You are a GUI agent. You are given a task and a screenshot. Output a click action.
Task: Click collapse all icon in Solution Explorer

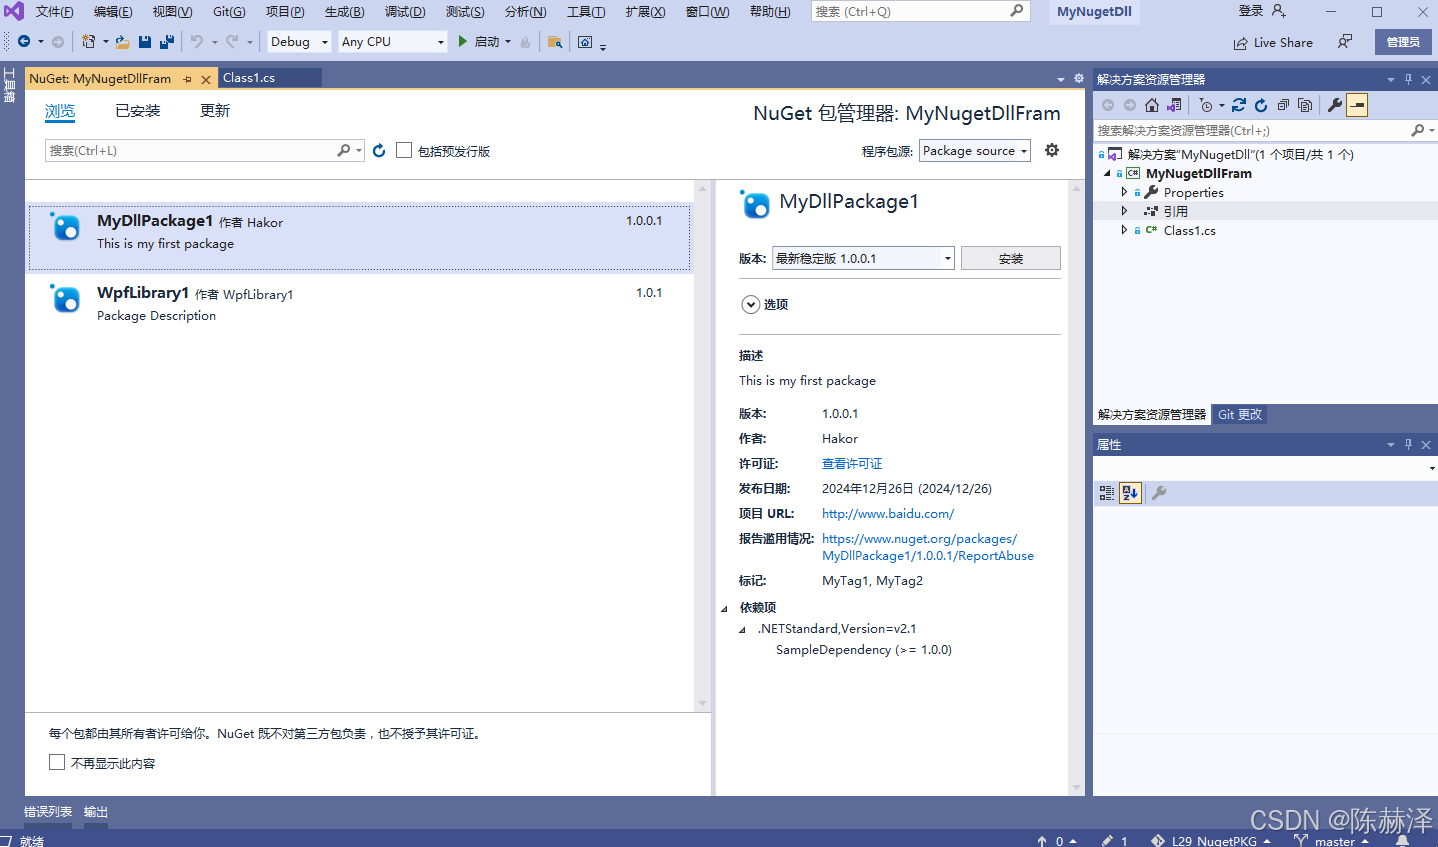click(1283, 105)
